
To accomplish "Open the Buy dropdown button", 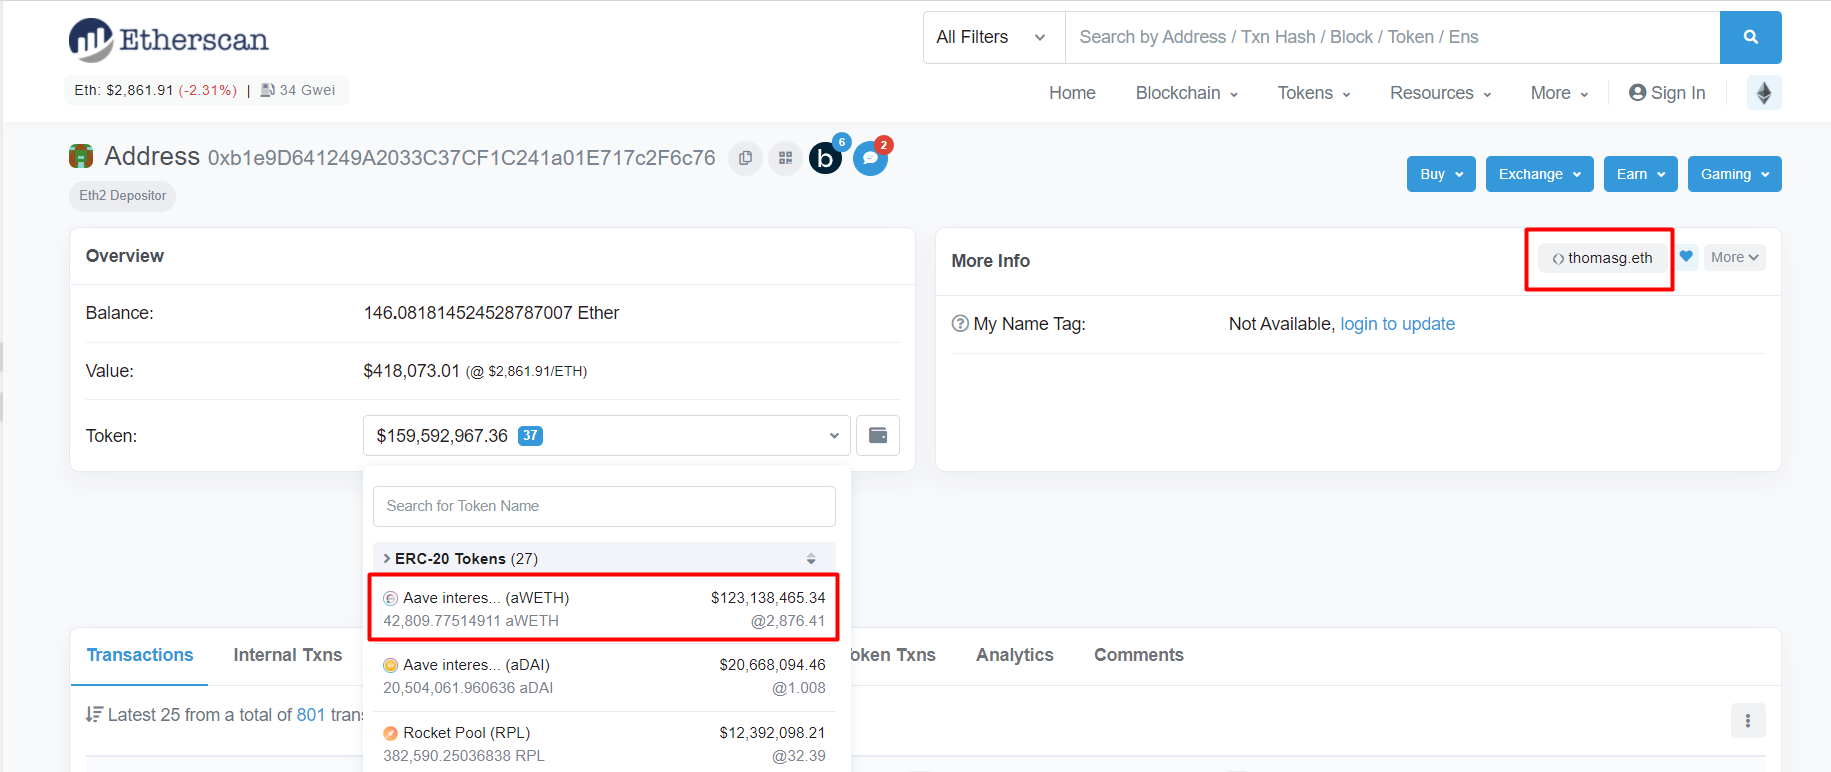I will 1441,174.
